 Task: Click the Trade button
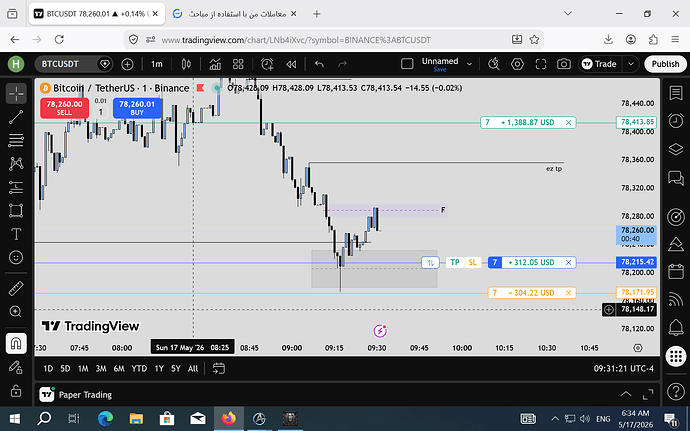pos(599,64)
